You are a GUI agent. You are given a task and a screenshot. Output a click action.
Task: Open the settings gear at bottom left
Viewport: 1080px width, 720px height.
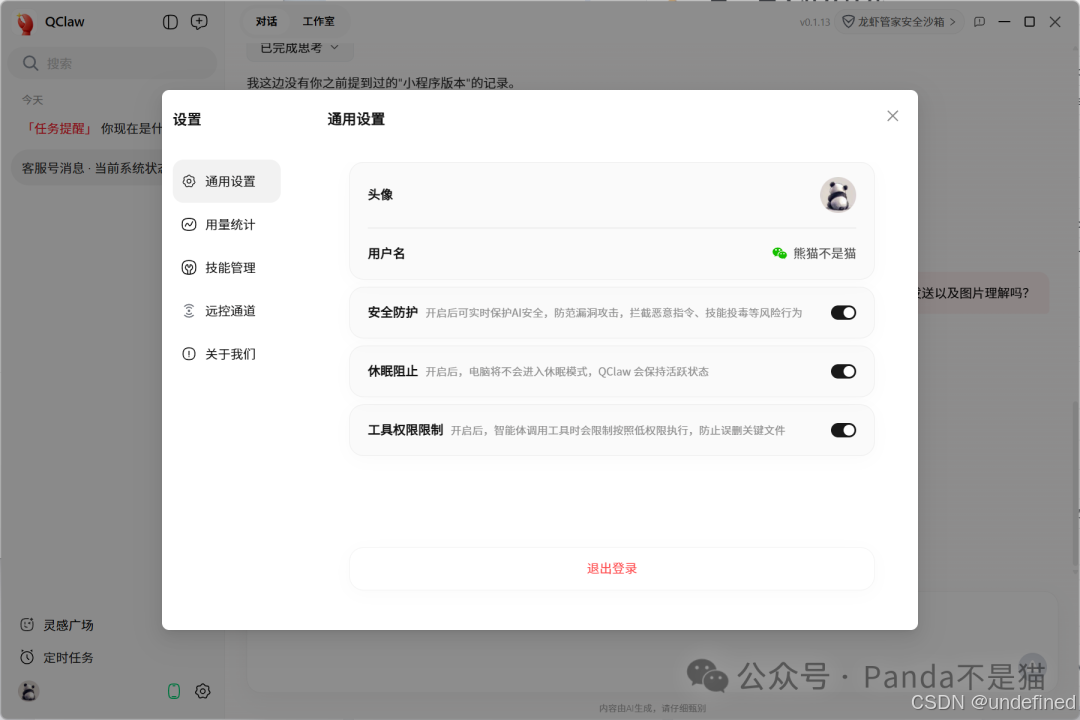click(203, 691)
